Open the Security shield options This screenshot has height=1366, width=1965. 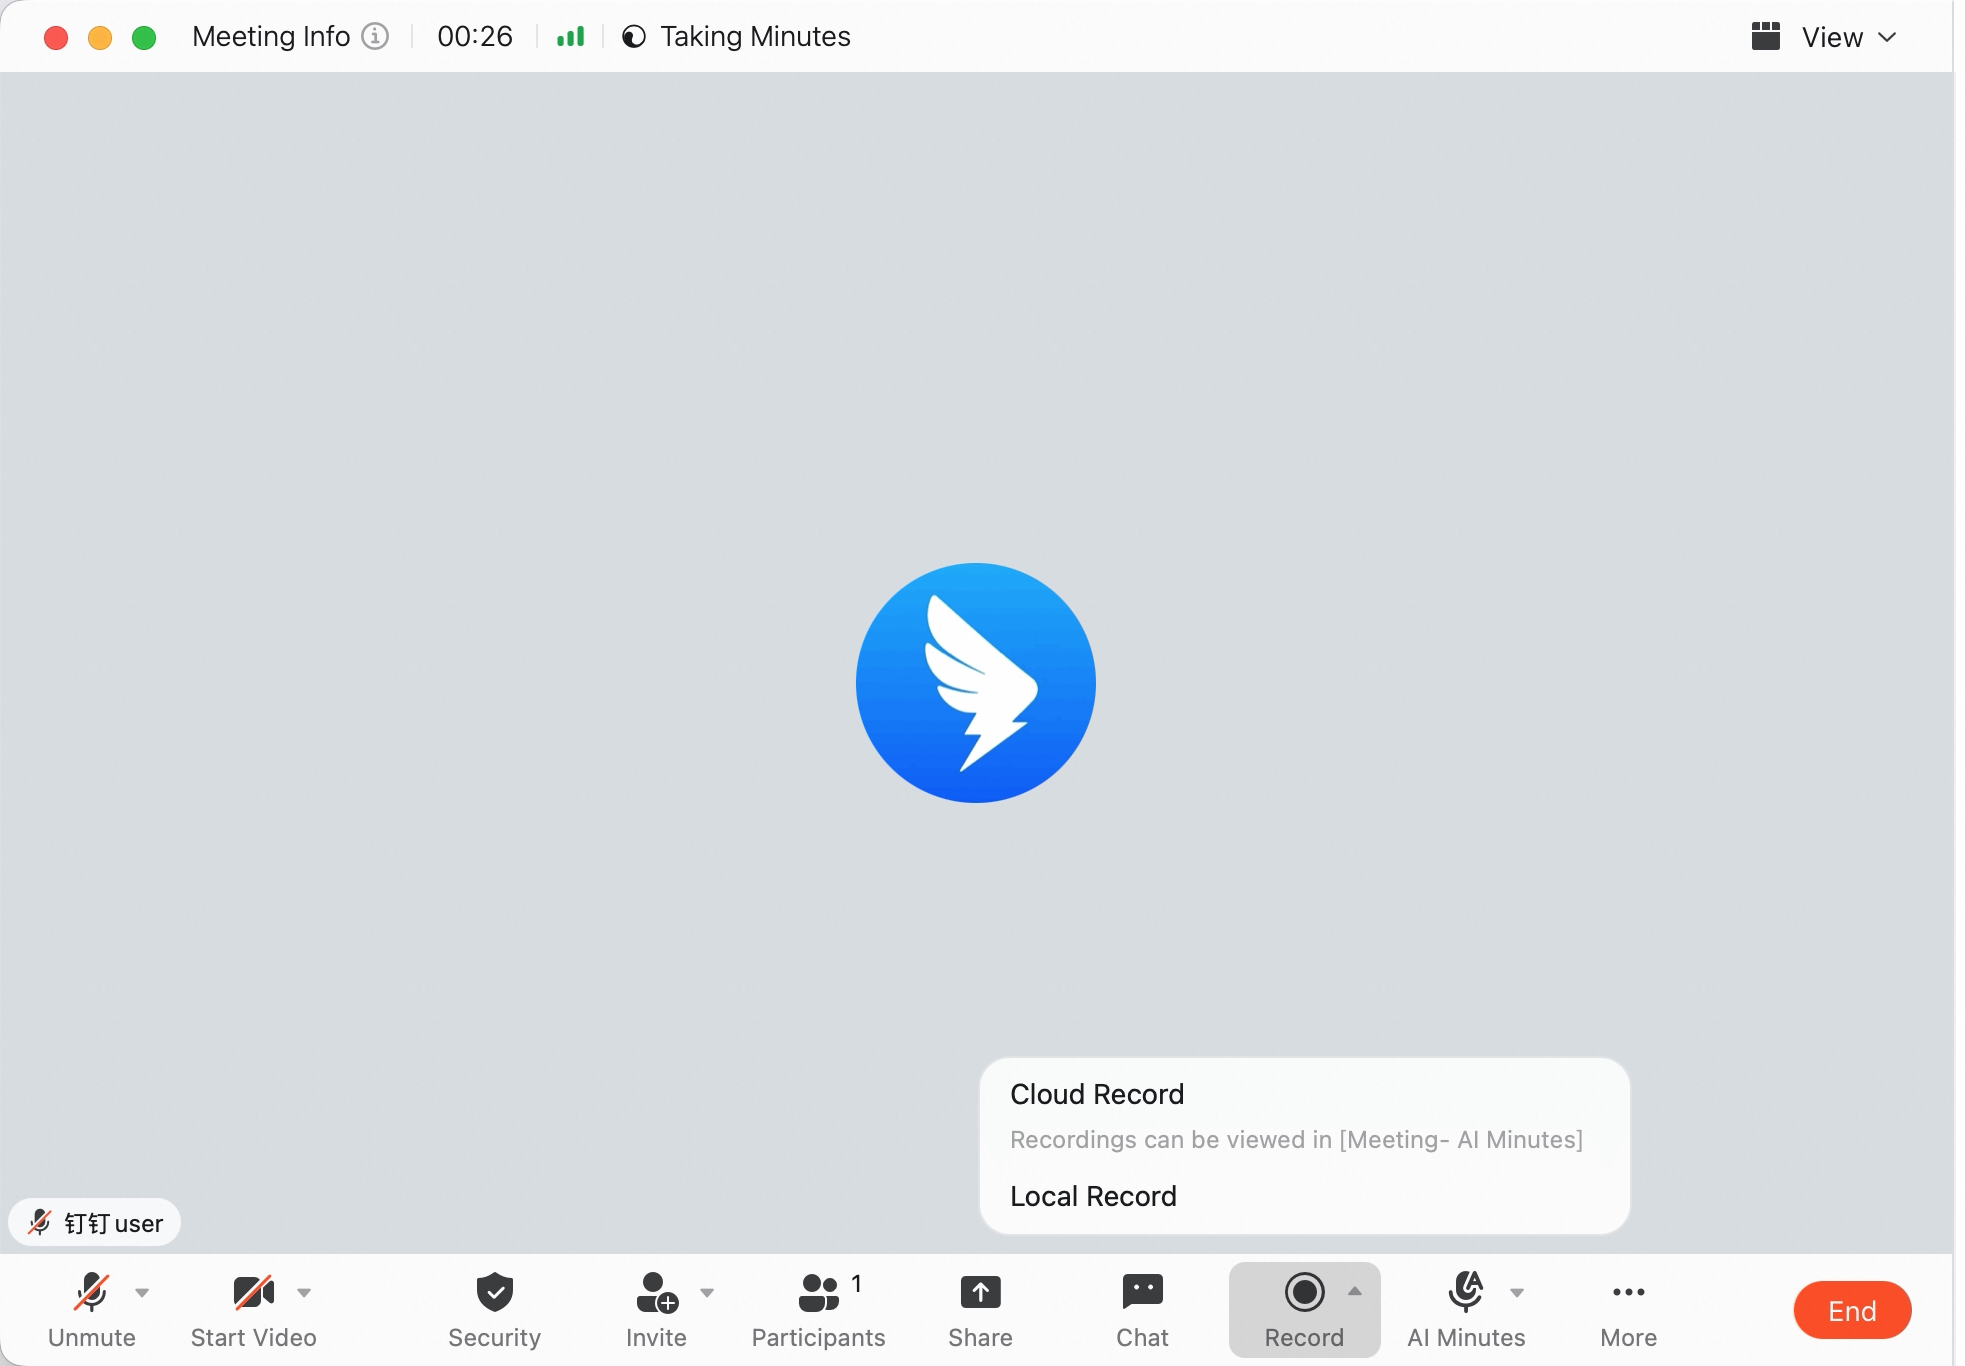coord(494,1310)
